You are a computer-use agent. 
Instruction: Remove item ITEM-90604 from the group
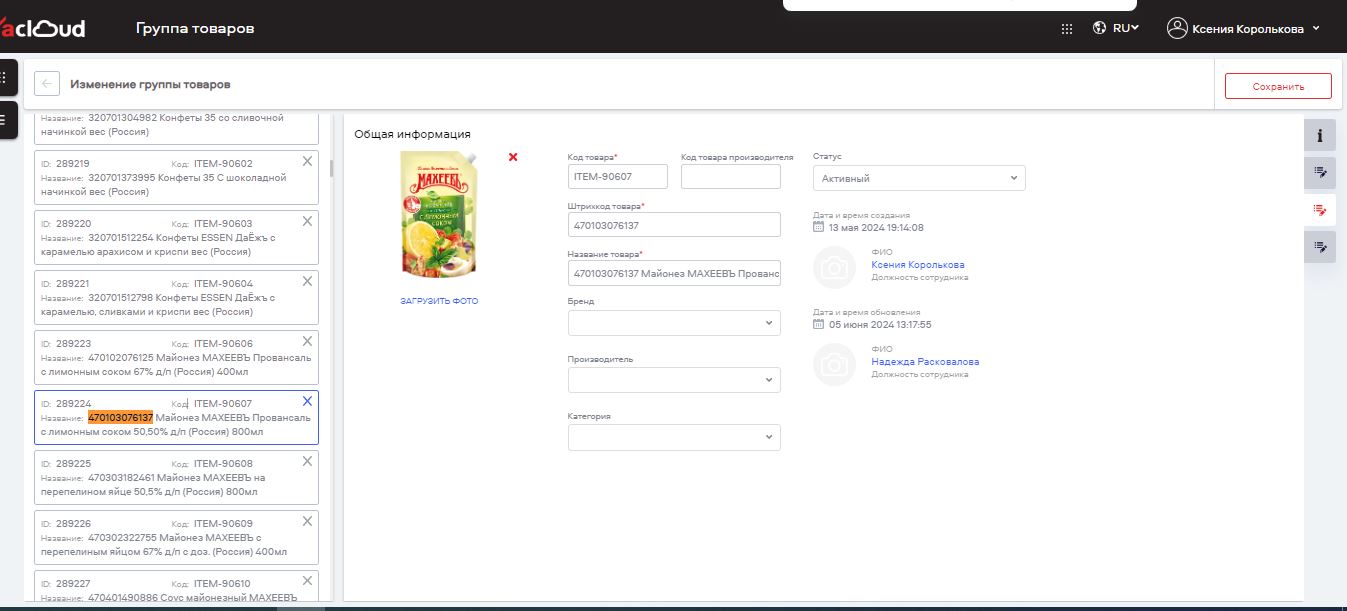(307, 281)
